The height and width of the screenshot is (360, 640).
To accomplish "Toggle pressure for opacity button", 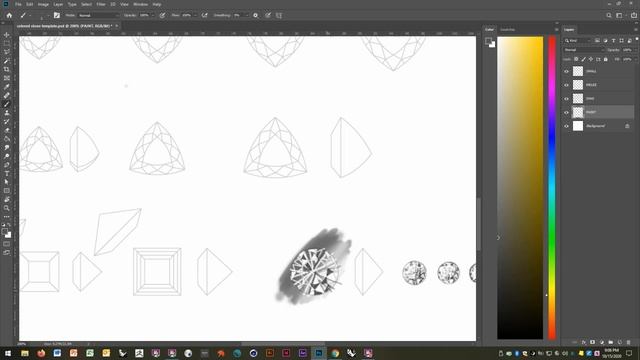I will 162,16.
